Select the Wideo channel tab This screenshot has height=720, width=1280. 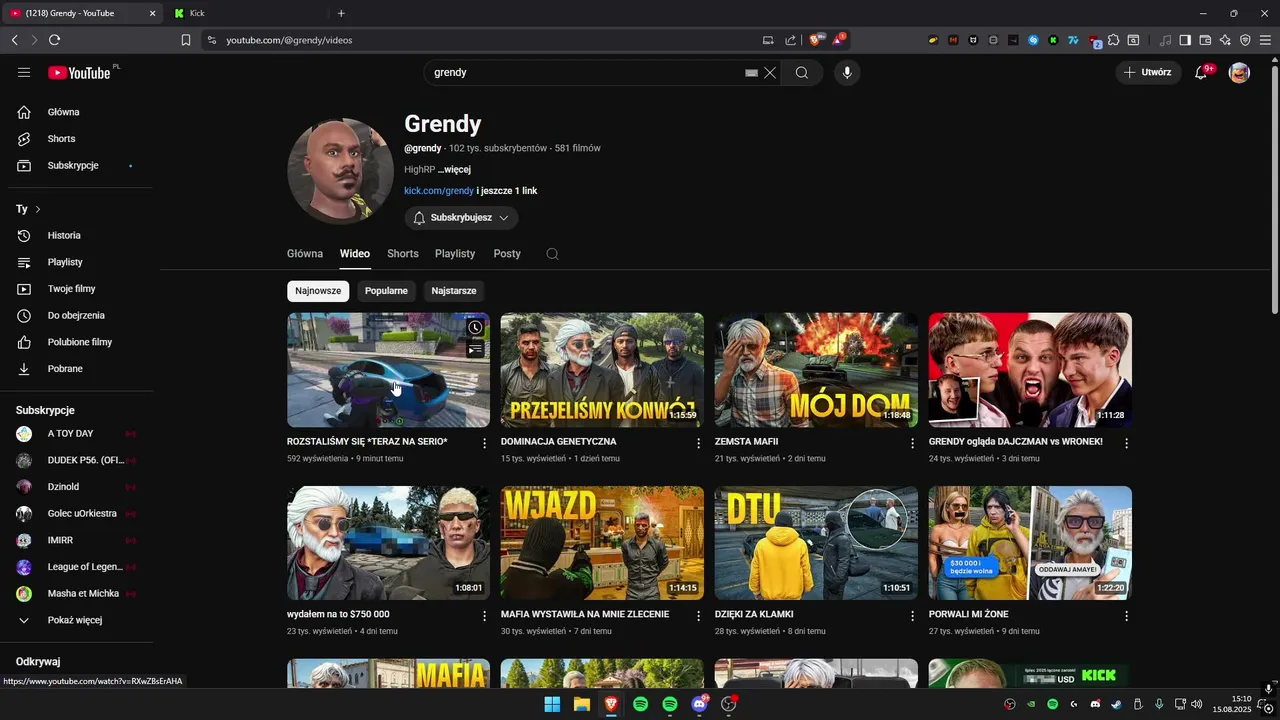click(x=355, y=254)
